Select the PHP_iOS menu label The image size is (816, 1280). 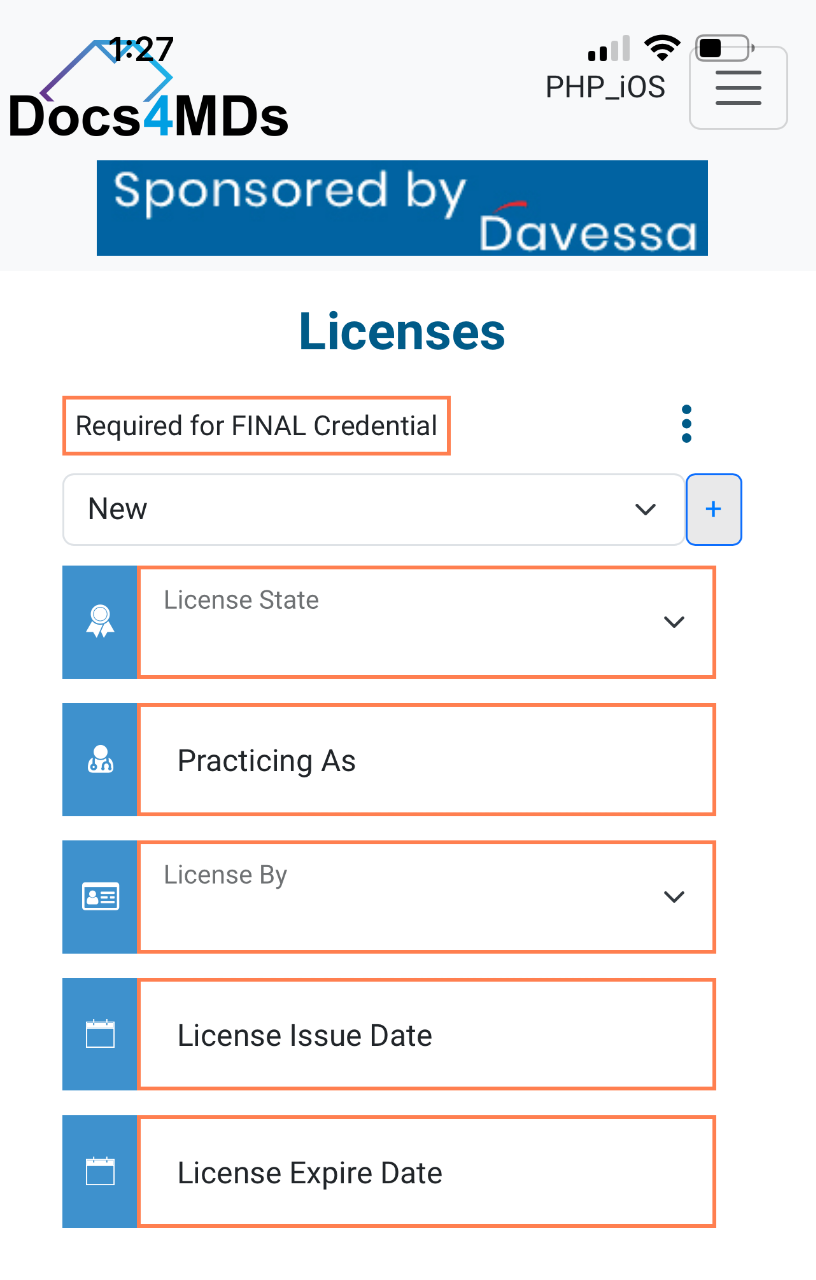[x=605, y=88]
